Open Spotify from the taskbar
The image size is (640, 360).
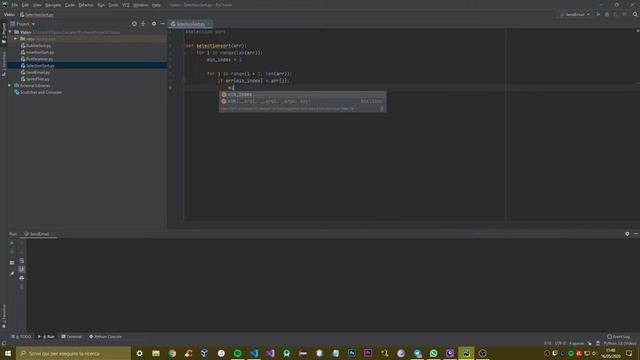238,353
